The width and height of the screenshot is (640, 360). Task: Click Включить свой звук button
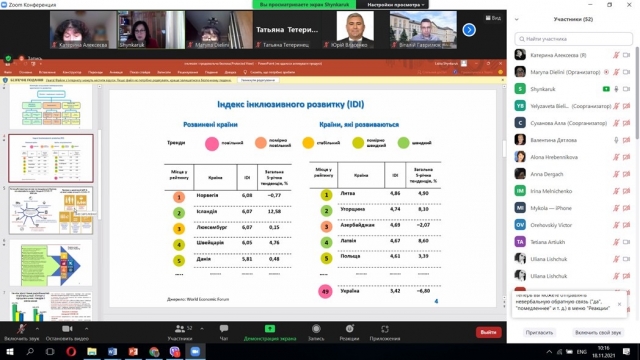click(598, 333)
